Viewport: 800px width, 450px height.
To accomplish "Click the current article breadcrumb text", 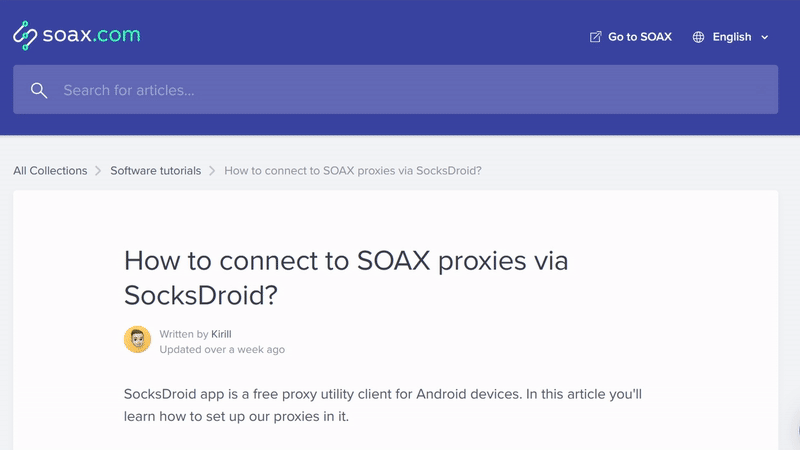I will (353, 170).
